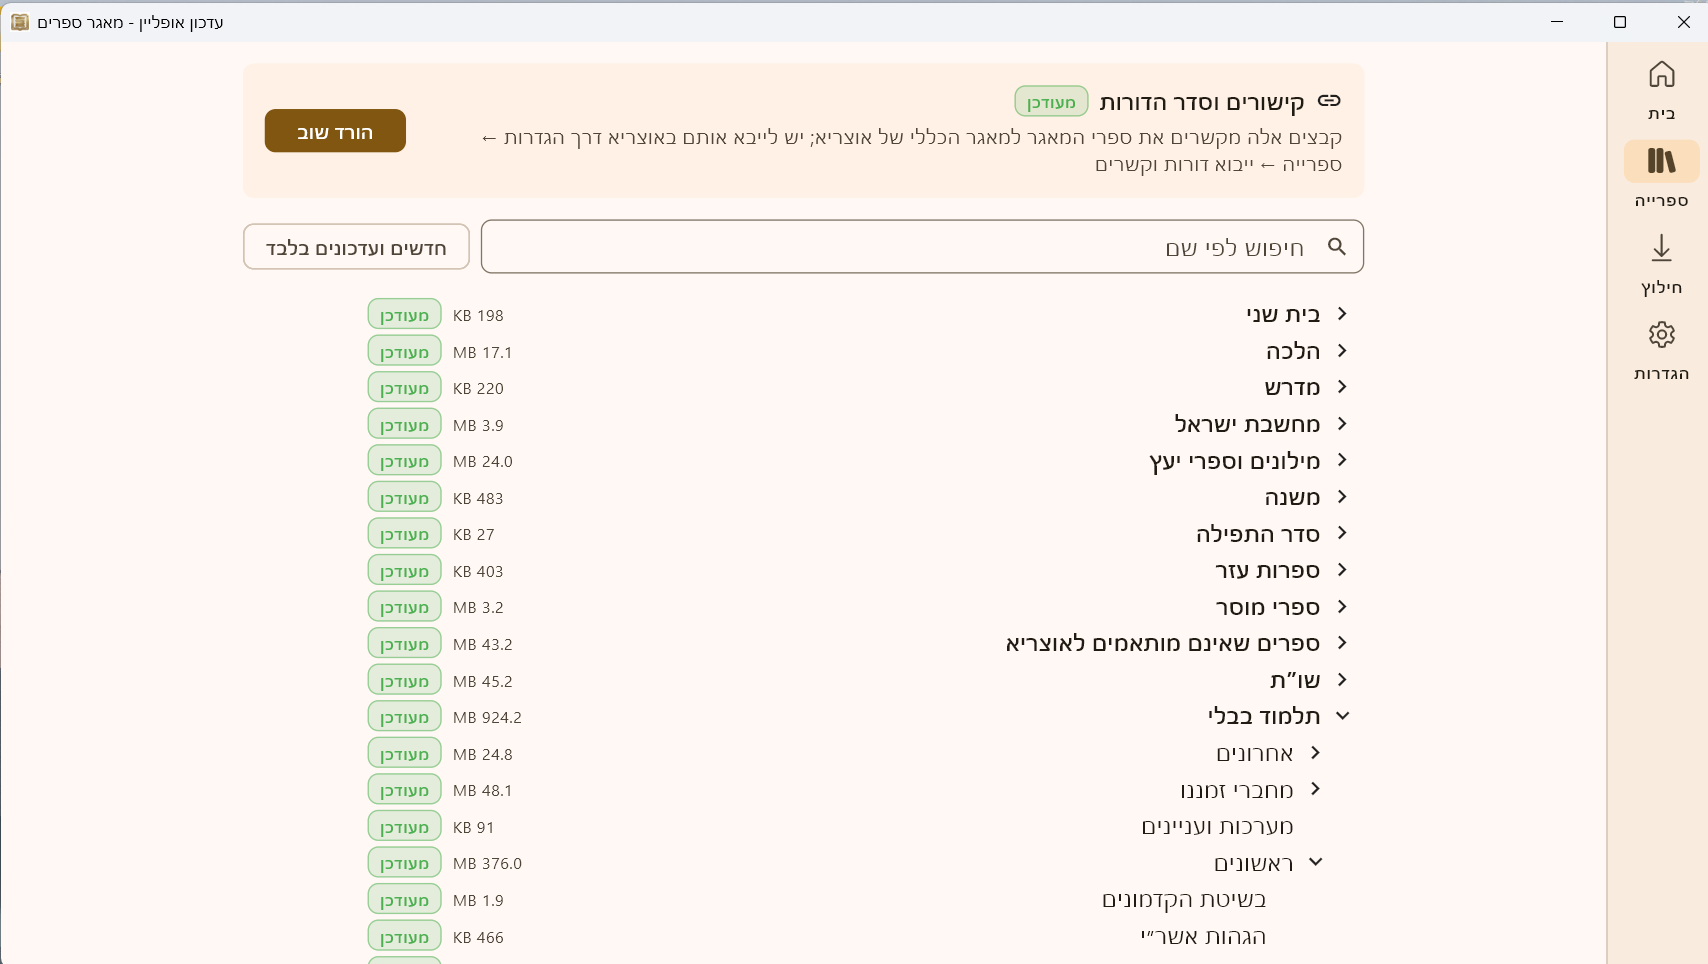Click the 17.1 MB size text
The image size is (1708, 964).
pyautogui.click(x=482, y=352)
